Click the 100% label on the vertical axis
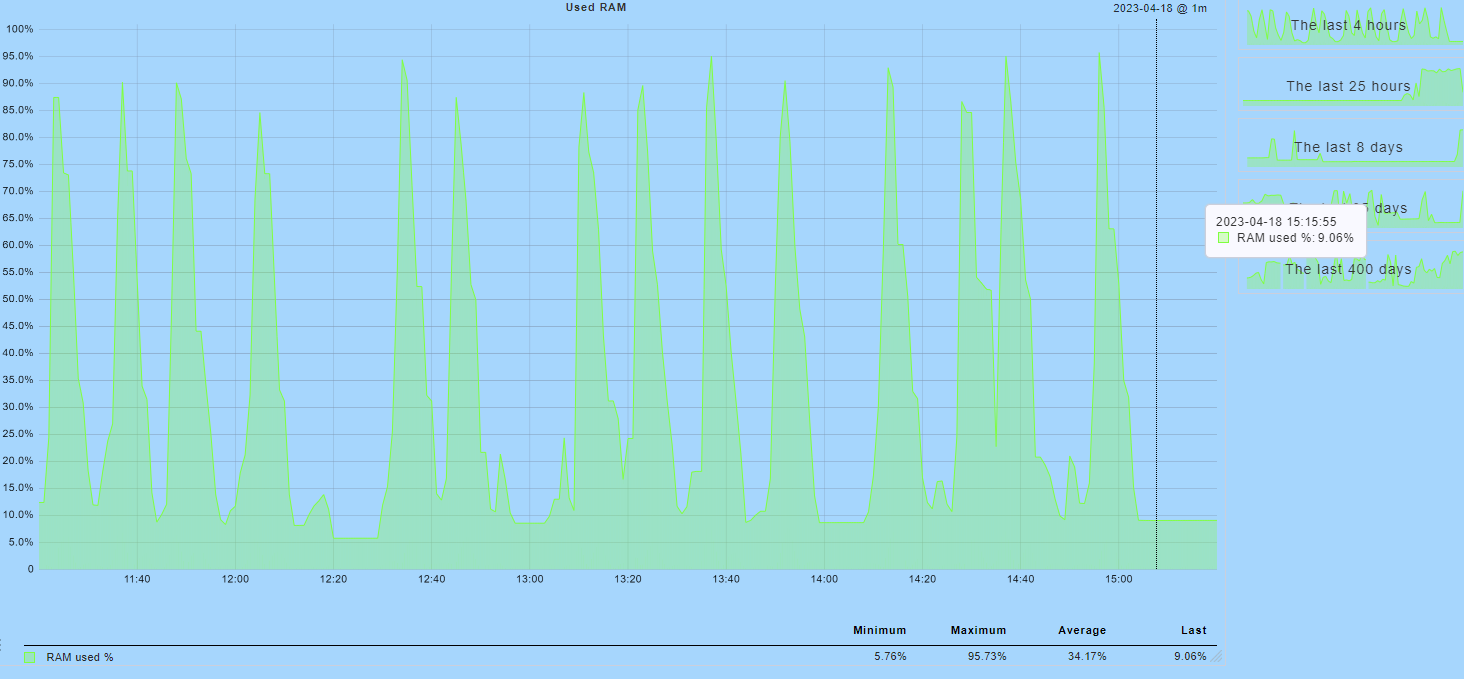The width and height of the screenshot is (1464, 679). point(20,29)
